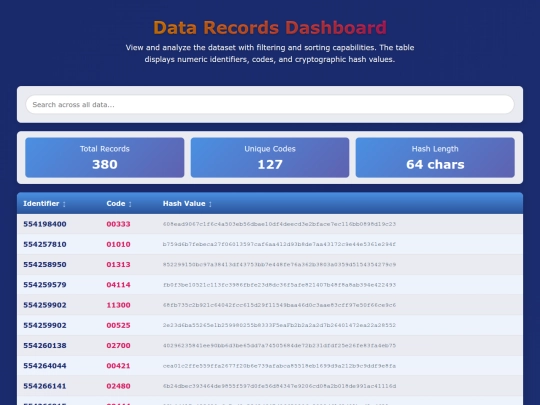Click the sort arrows beside Identifier
Viewport: 540px width, 405px height.
[64, 204]
